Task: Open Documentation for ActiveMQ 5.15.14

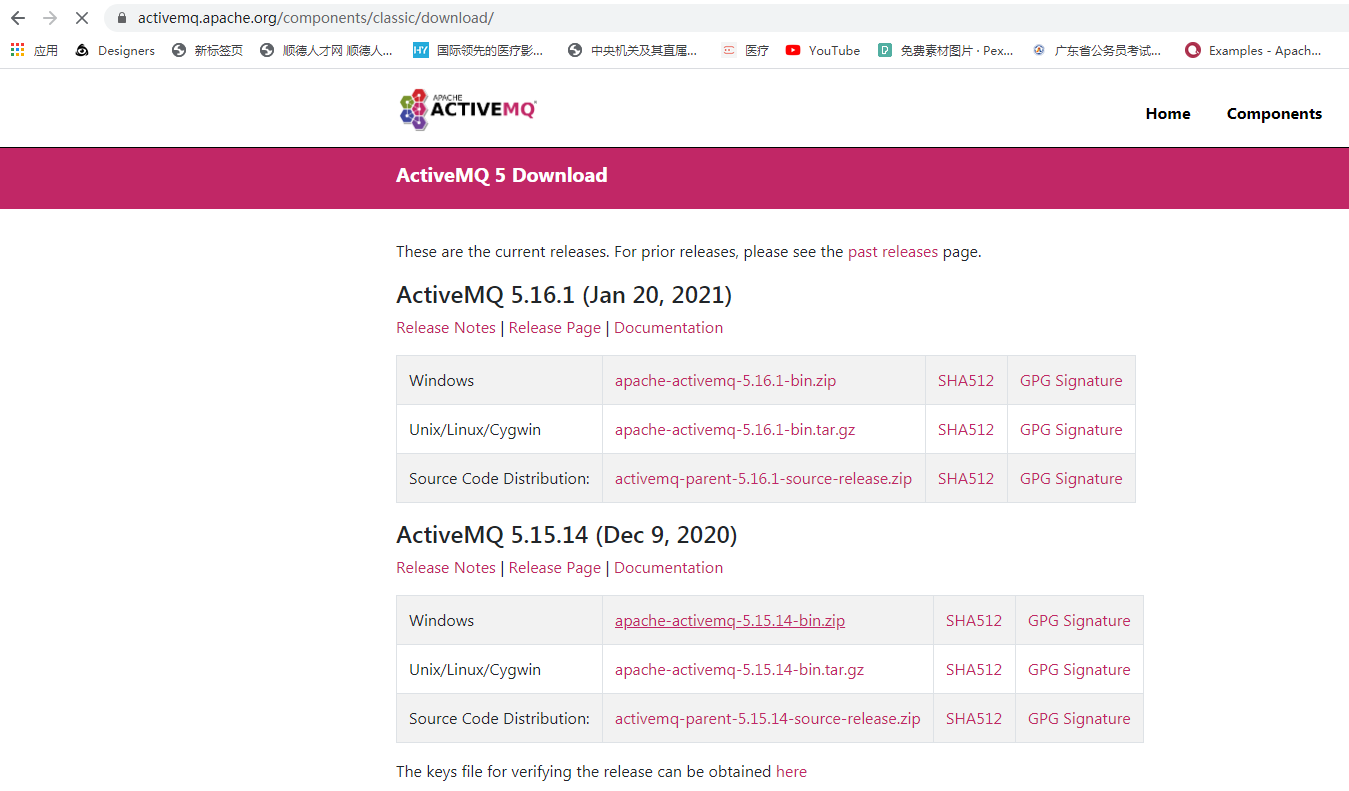Action: [668, 567]
